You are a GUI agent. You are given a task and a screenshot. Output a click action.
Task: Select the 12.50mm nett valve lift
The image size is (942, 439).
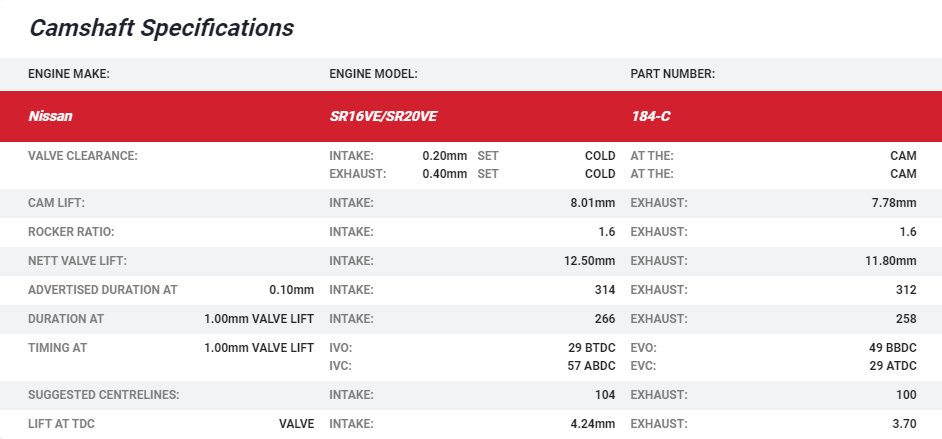pos(589,261)
